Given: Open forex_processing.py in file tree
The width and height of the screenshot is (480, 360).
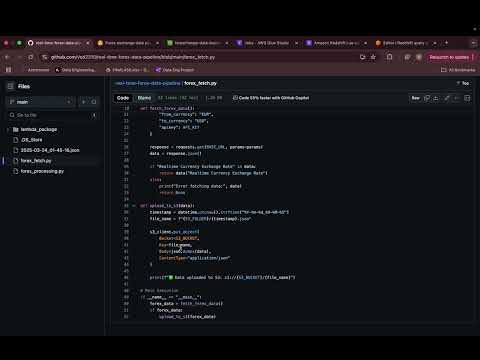Looking at the screenshot, I should 42,171.
